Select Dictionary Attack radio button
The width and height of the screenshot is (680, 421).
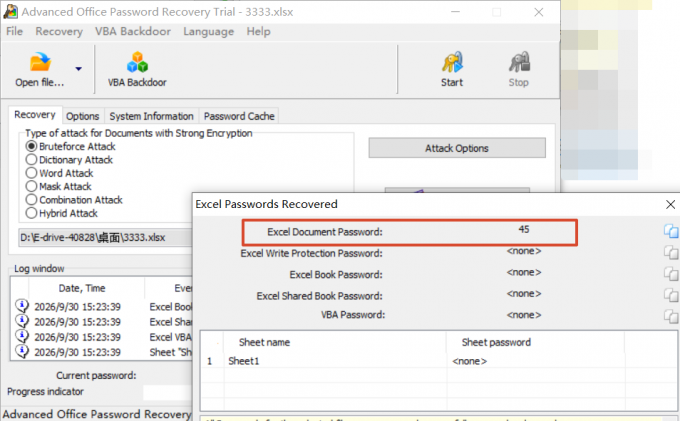pyautogui.click(x=31, y=160)
